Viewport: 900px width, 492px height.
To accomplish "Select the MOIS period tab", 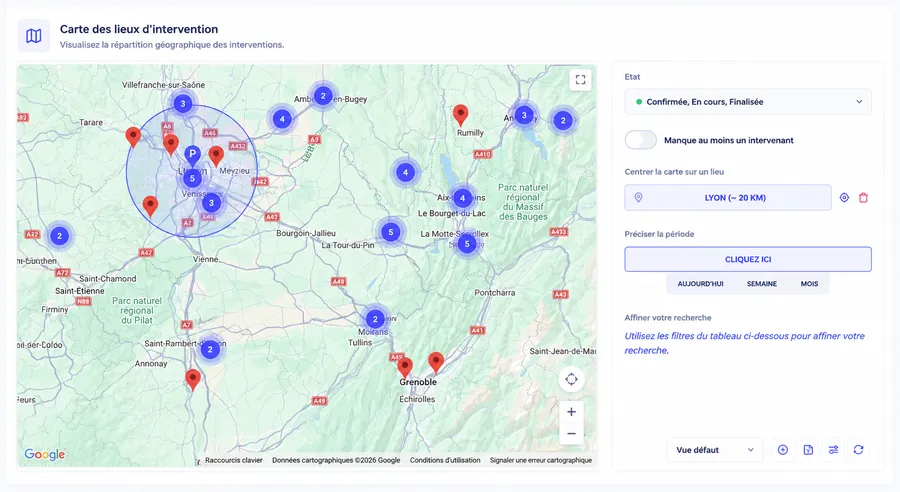I will (x=809, y=284).
